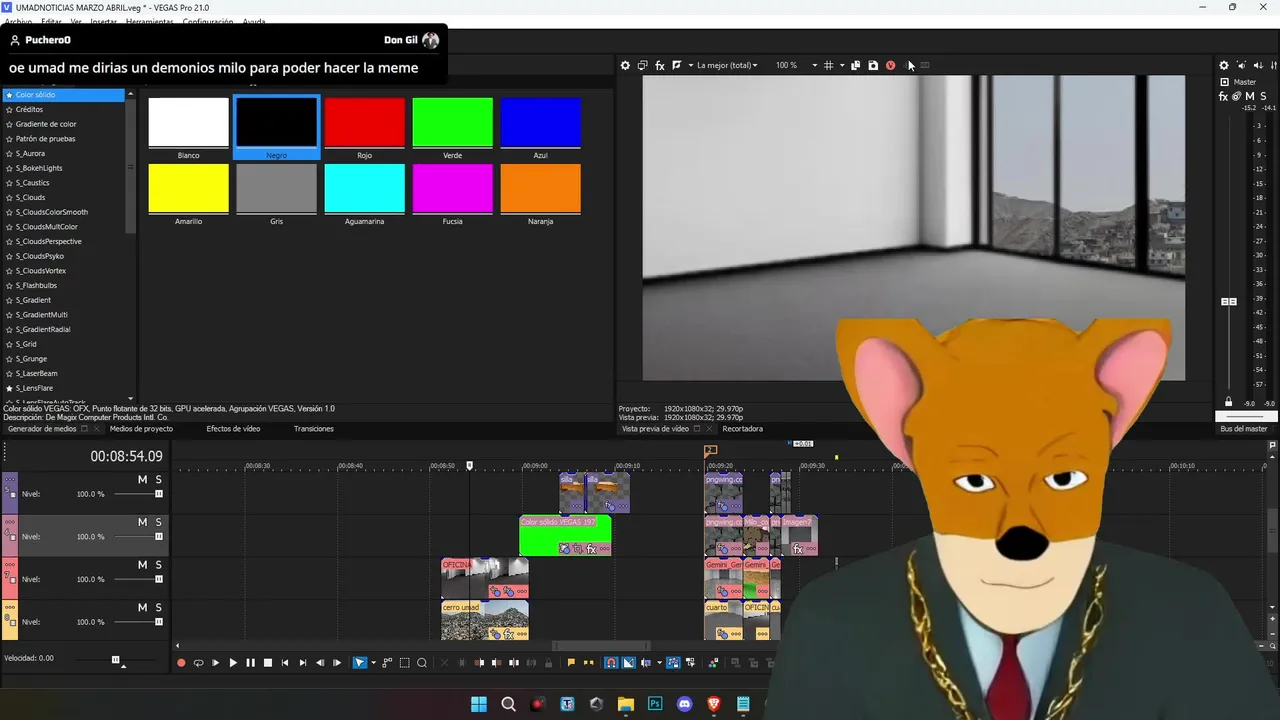Open preview quality dropdown La mejor (total)
Viewport: 1280px width, 720px height.
(x=727, y=65)
